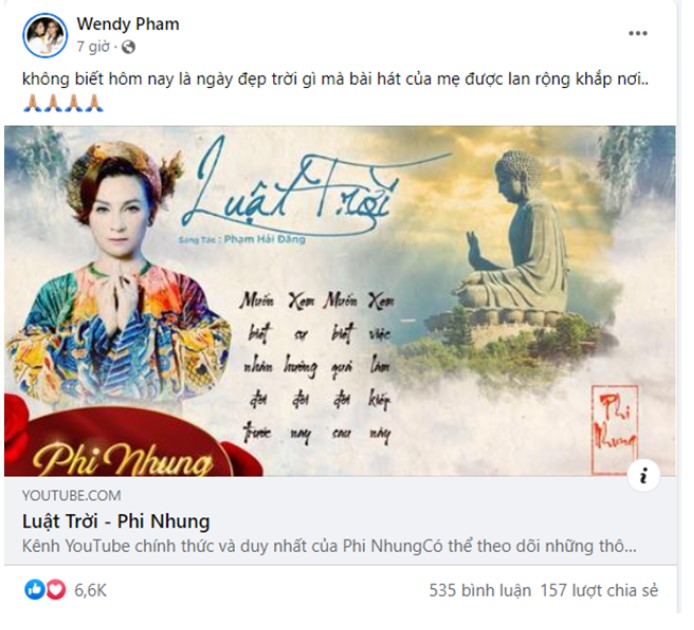Viewport: 694px width, 630px height.
Task: Click the post caption text about bài hát của mẹ
Action: 335,79
